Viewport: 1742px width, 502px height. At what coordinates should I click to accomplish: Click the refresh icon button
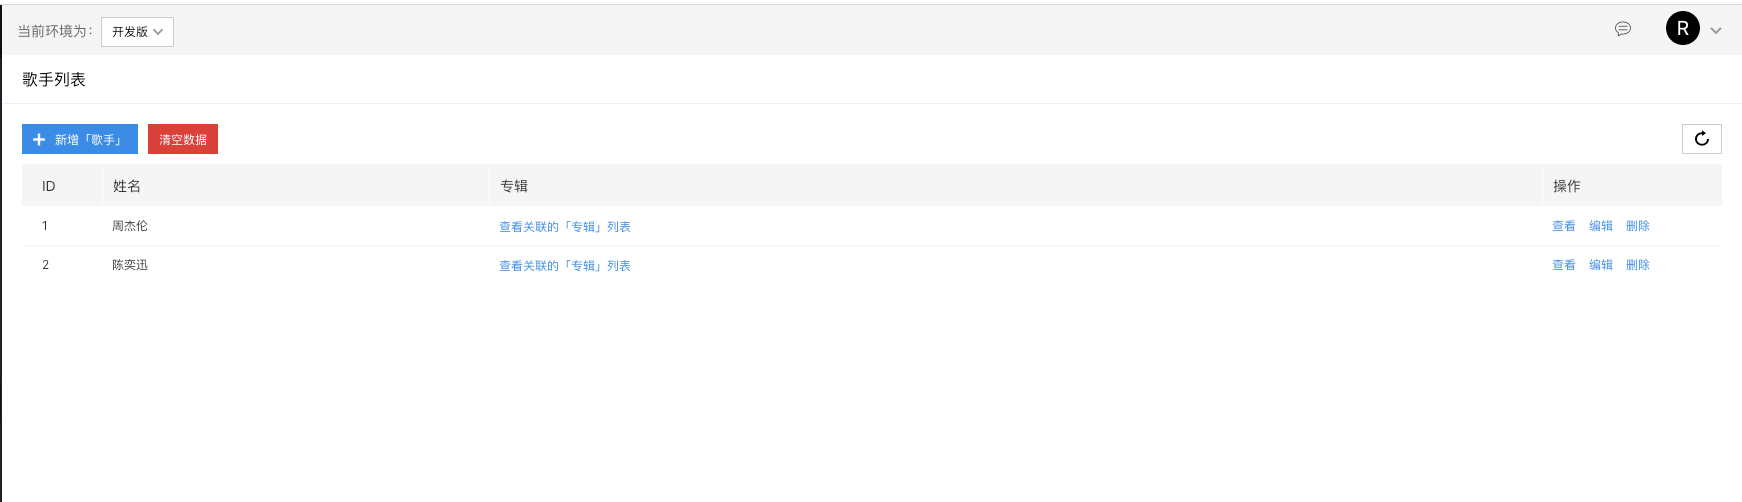[1701, 139]
